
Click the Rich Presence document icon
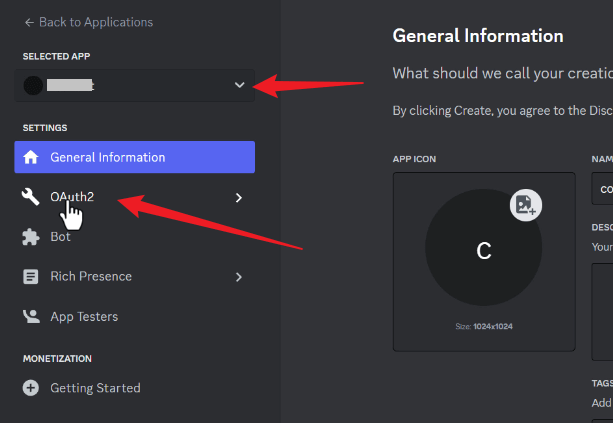click(x=31, y=277)
